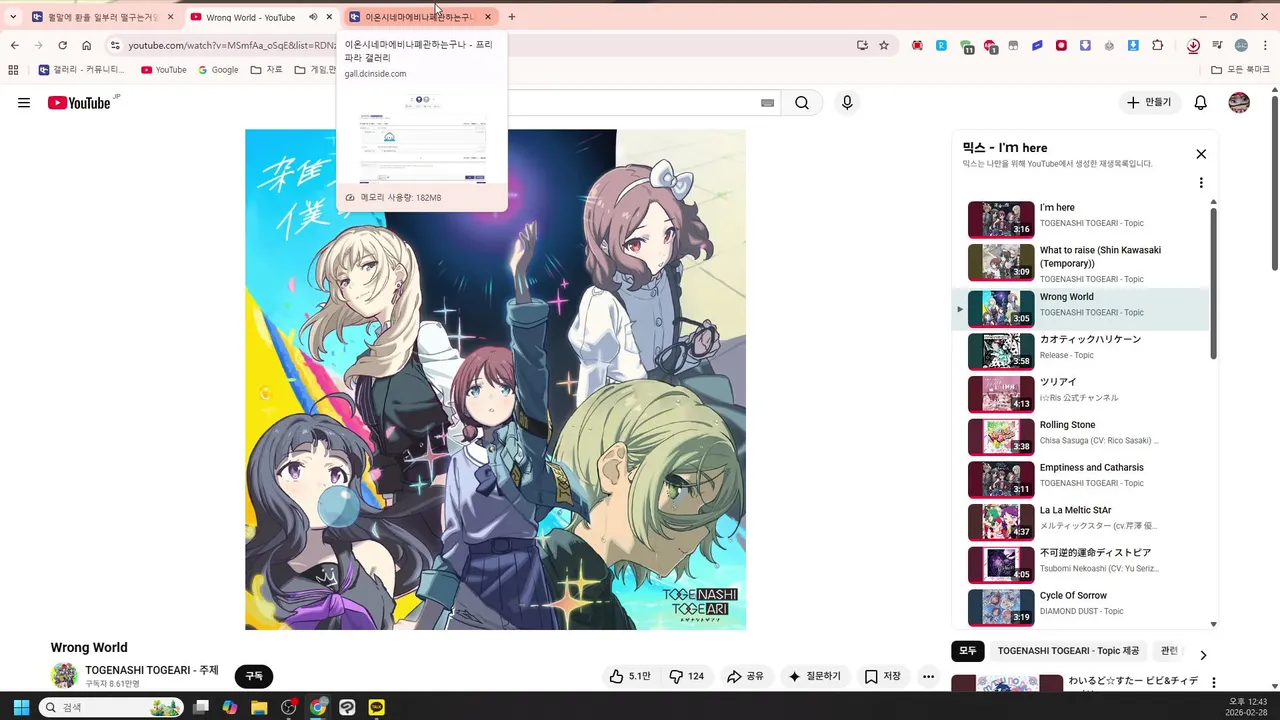The image size is (1280, 720).
Task: Click the playlist panel scrollbar
Action: click(x=1214, y=284)
